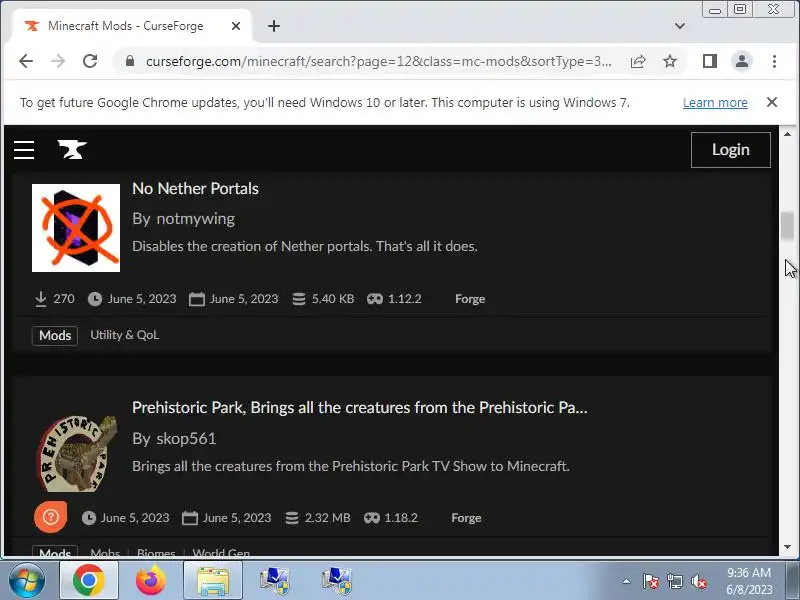Open Windows Explorer from the taskbar
The width and height of the screenshot is (800, 600).
pyautogui.click(x=213, y=580)
